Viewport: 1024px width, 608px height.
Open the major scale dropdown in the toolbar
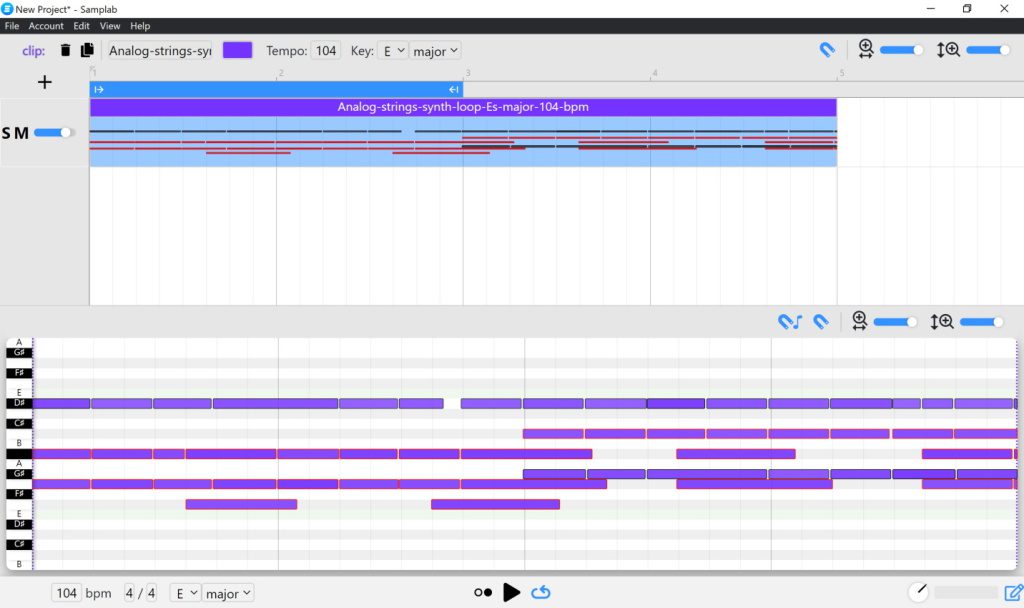tap(434, 49)
